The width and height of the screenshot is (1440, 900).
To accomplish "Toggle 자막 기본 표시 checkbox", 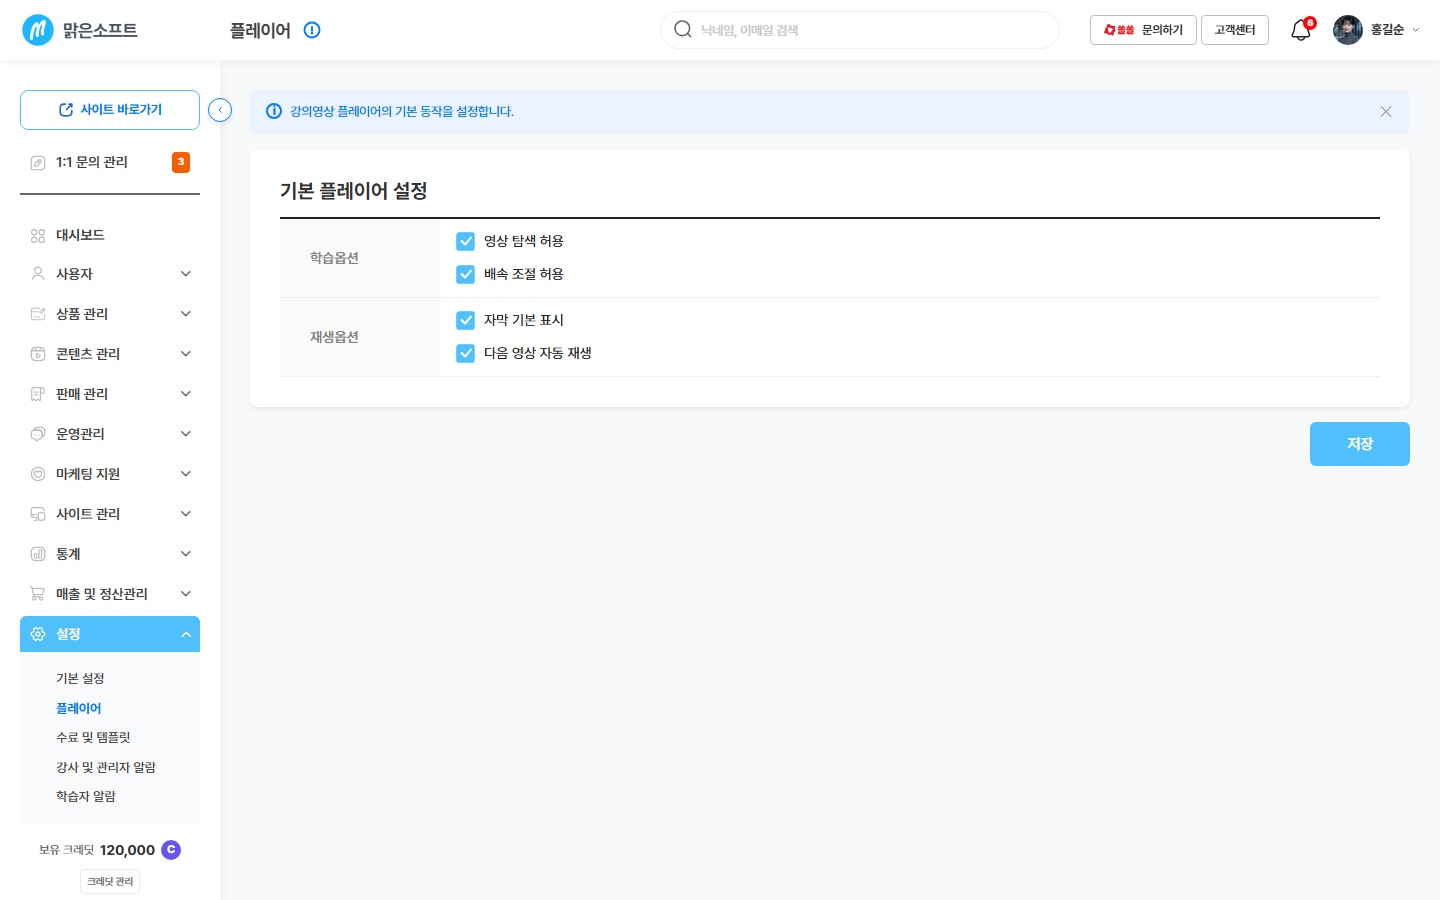I will 465,320.
